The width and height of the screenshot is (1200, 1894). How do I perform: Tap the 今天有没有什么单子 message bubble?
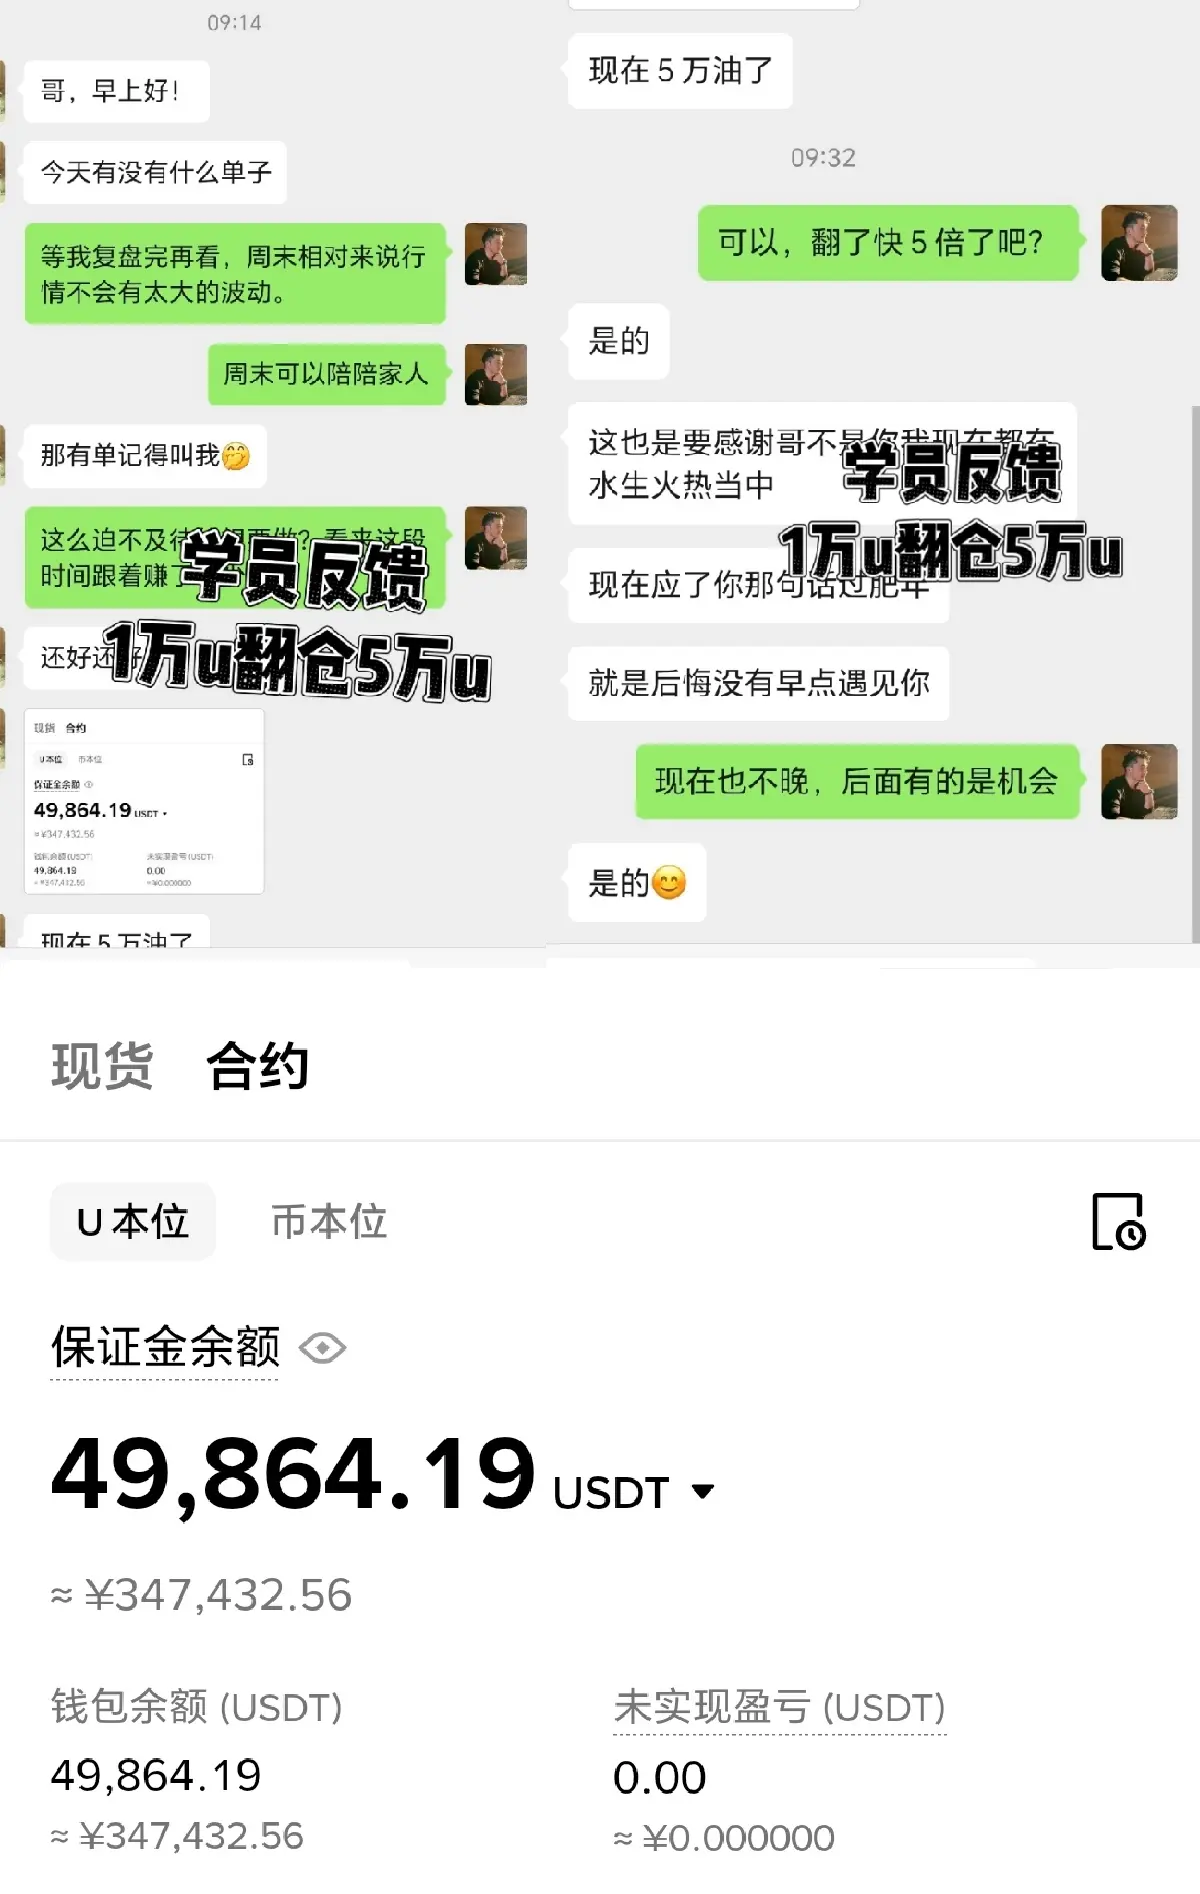(155, 173)
